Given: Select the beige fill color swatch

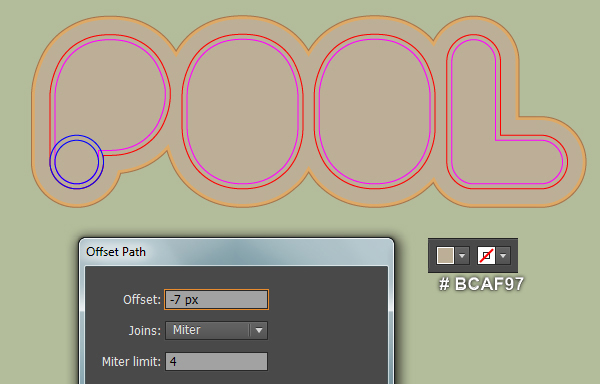Looking at the screenshot, I should [x=445, y=255].
